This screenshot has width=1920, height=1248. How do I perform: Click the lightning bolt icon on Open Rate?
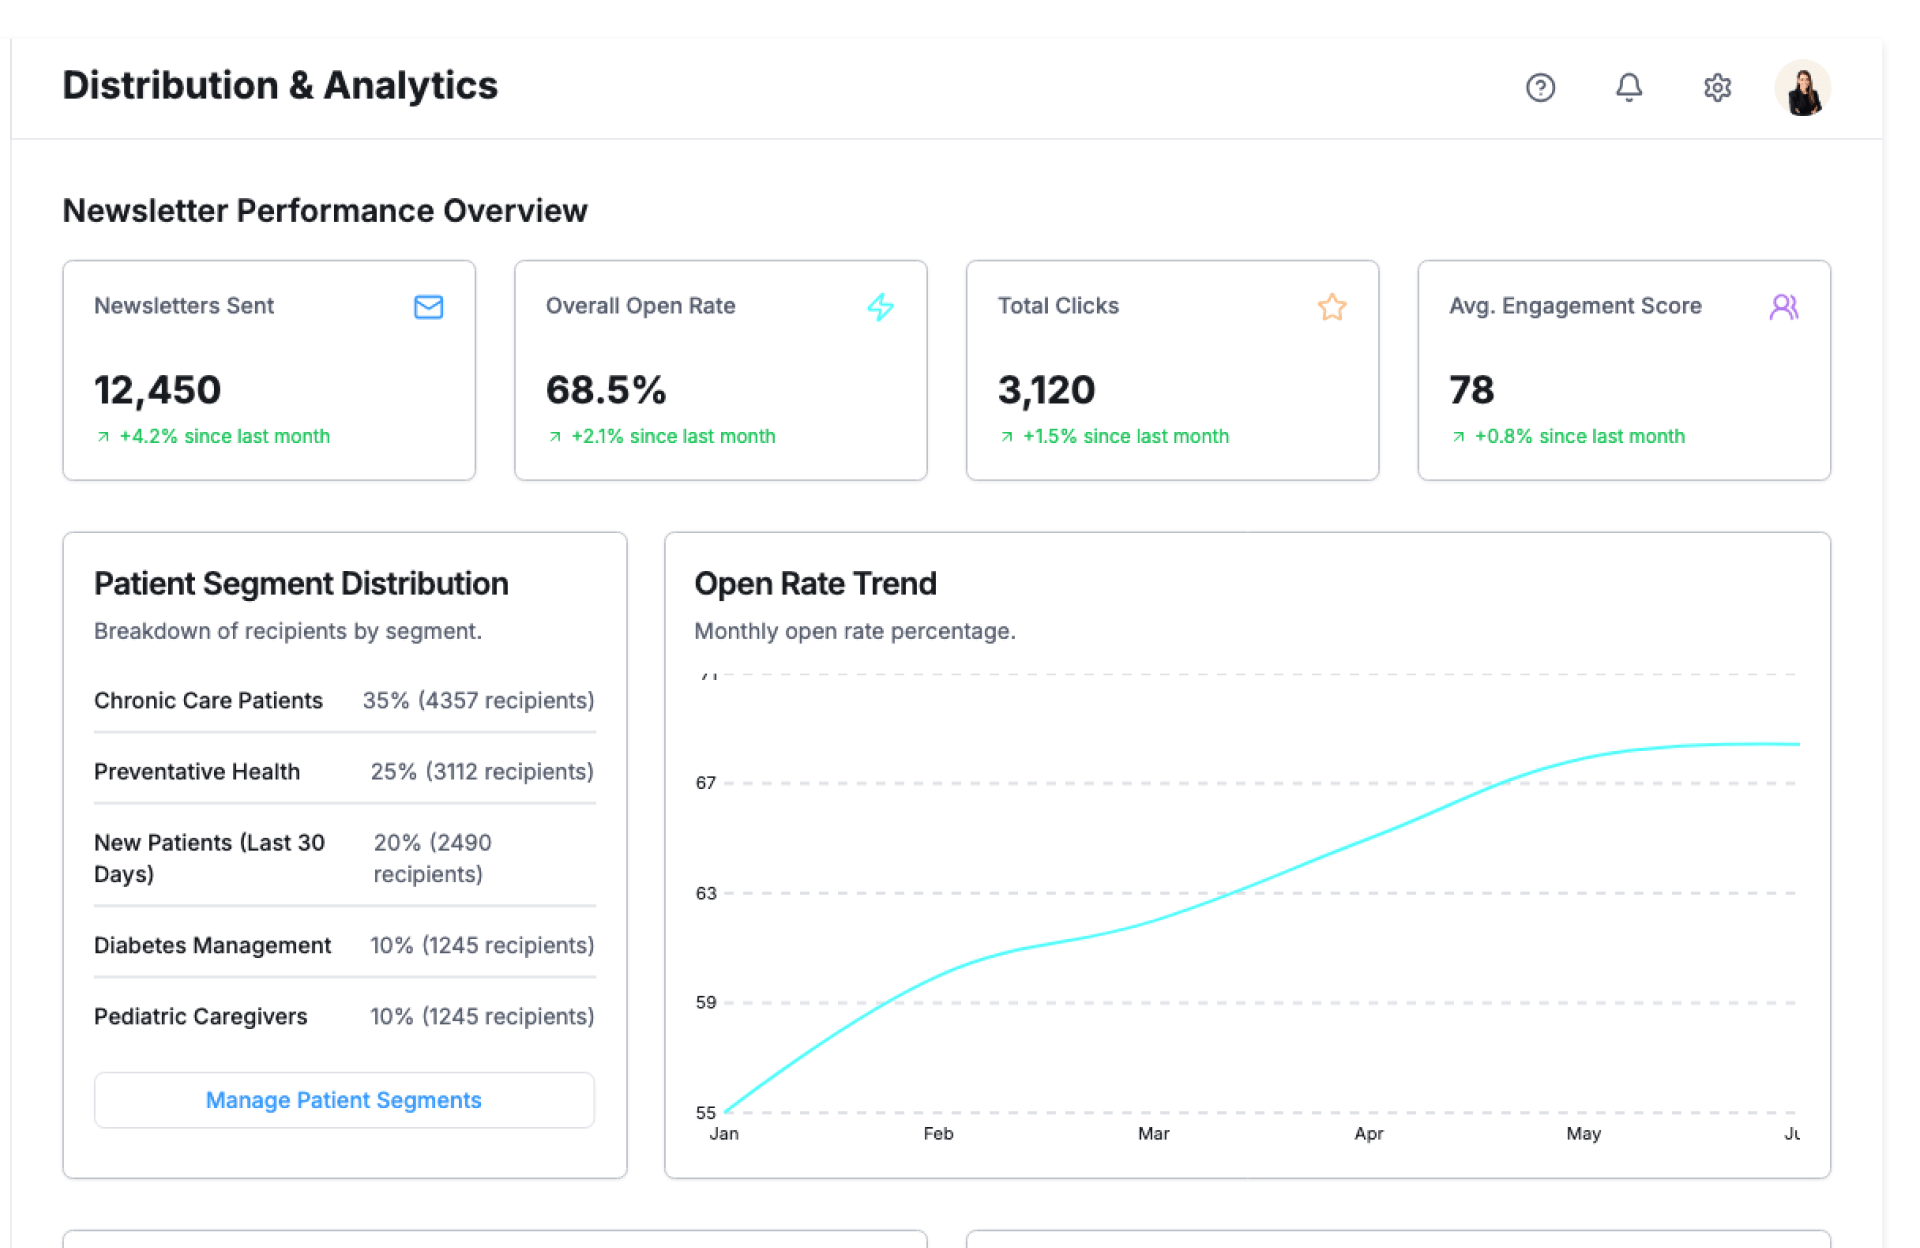[x=880, y=307]
